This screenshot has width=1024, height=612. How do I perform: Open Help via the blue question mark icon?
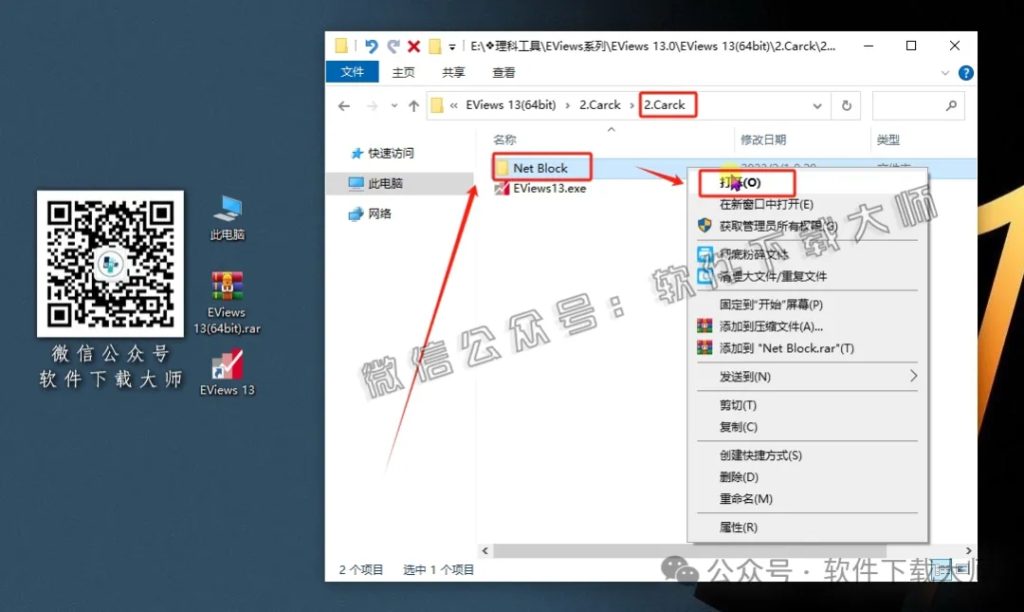964,72
